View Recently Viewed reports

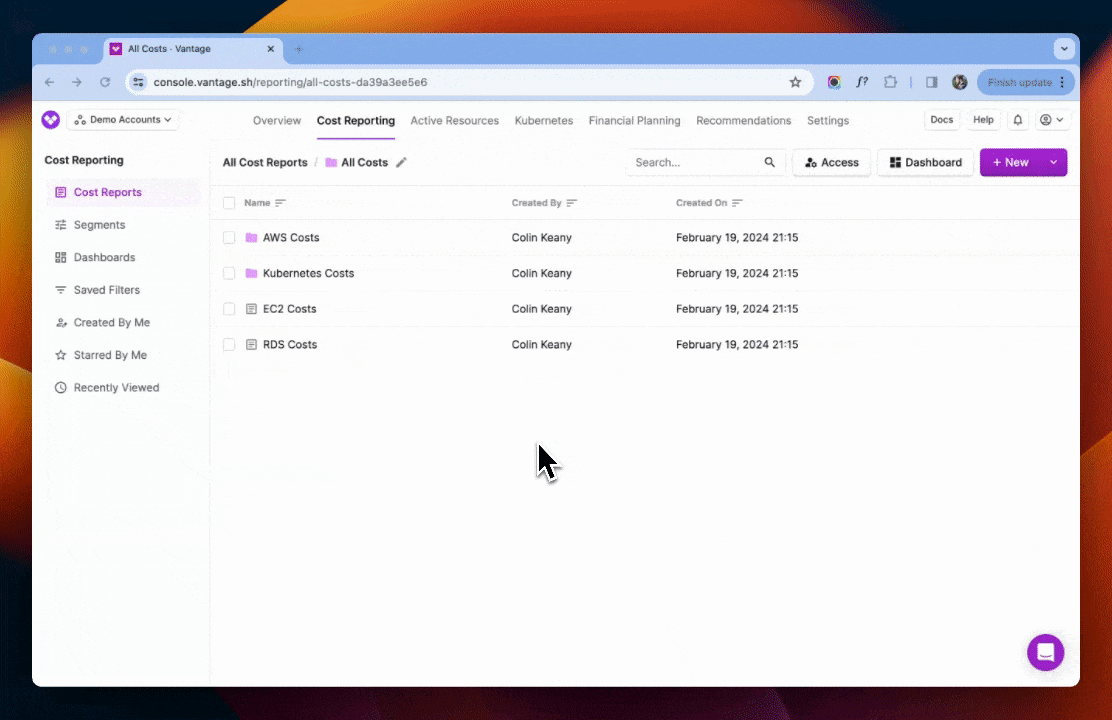point(115,387)
